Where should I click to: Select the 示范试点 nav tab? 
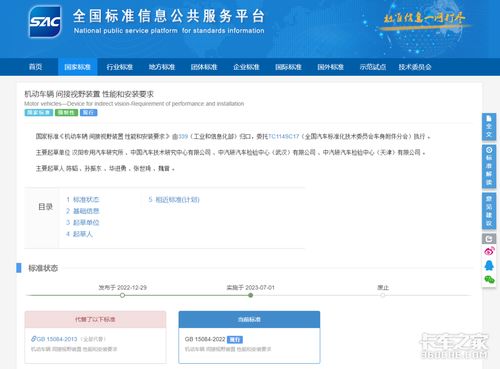[373, 67]
